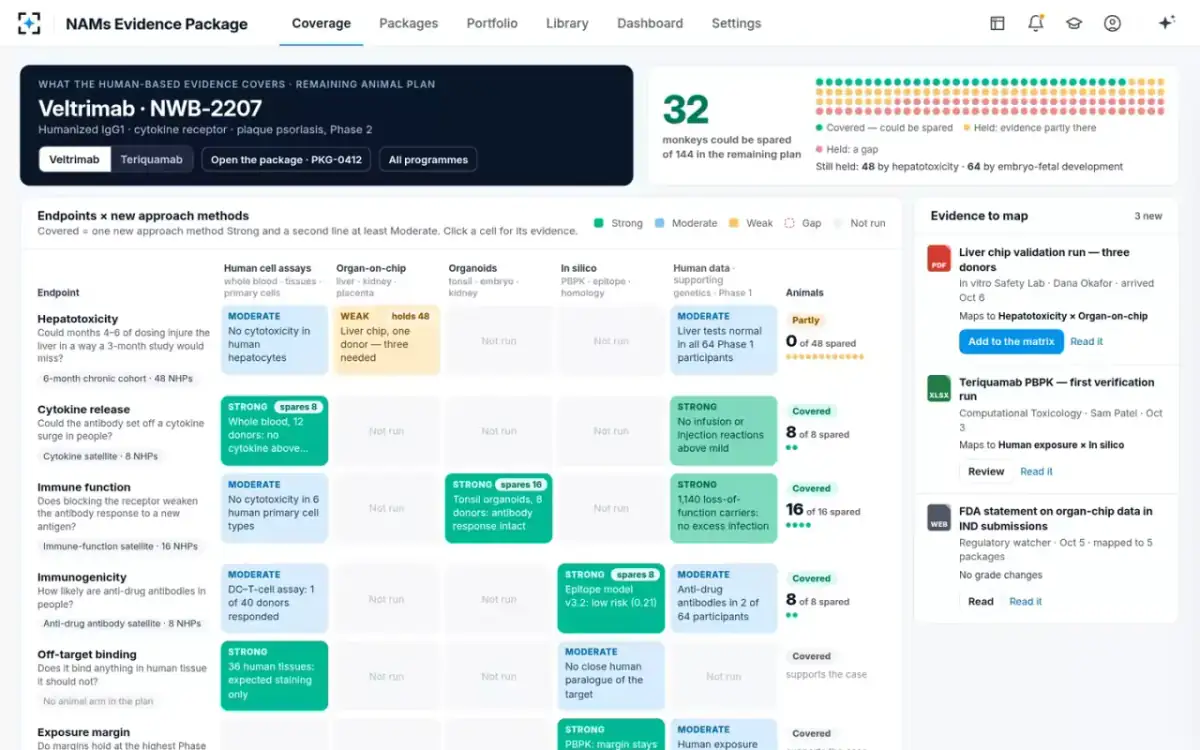1200x750 pixels.
Task: Open the layout panel icon
Action: [x=997, y=23]
